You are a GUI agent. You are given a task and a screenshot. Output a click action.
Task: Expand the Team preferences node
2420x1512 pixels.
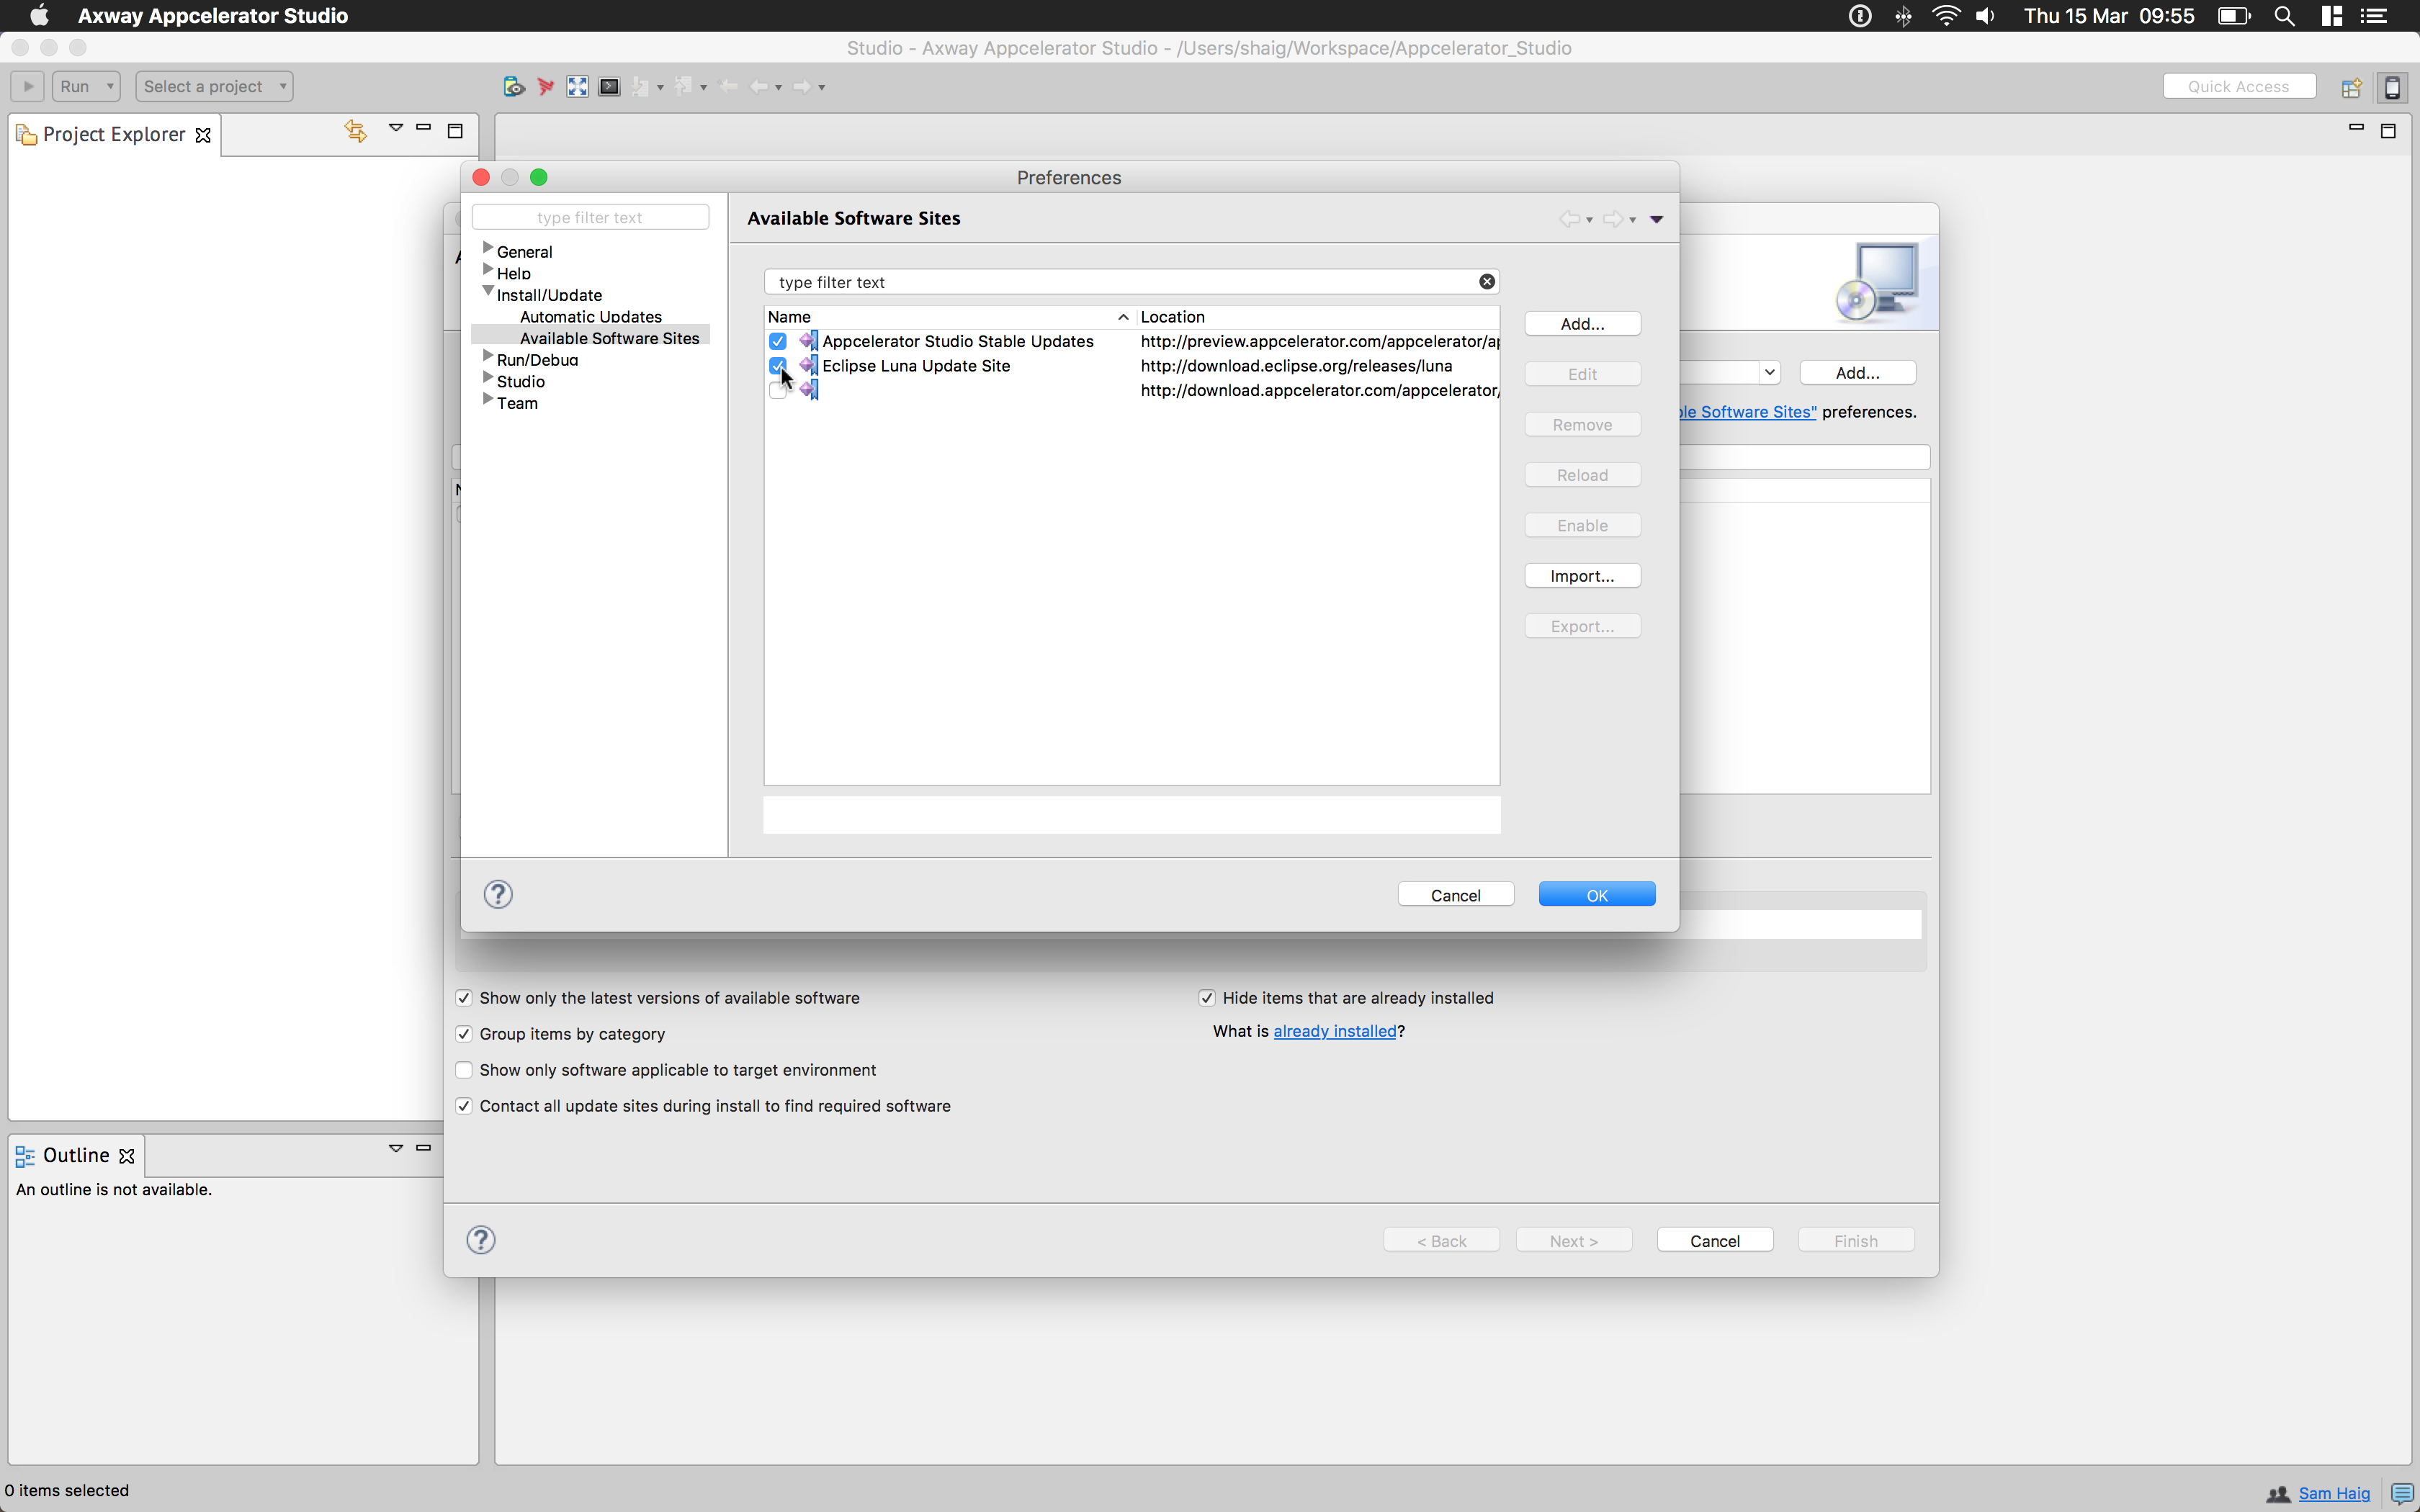(x=488, y=399)
